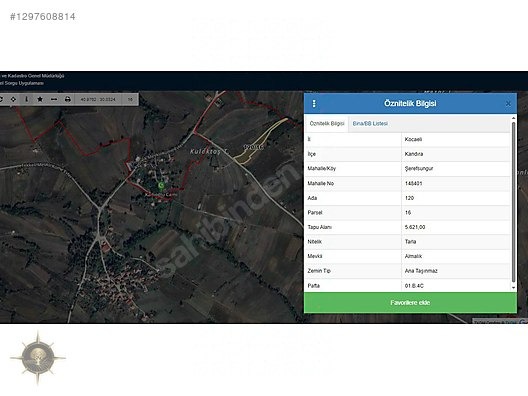Click the locate/crosshair tool in map toolbar
The image size is (528, 396).
[x=13, y=99]
